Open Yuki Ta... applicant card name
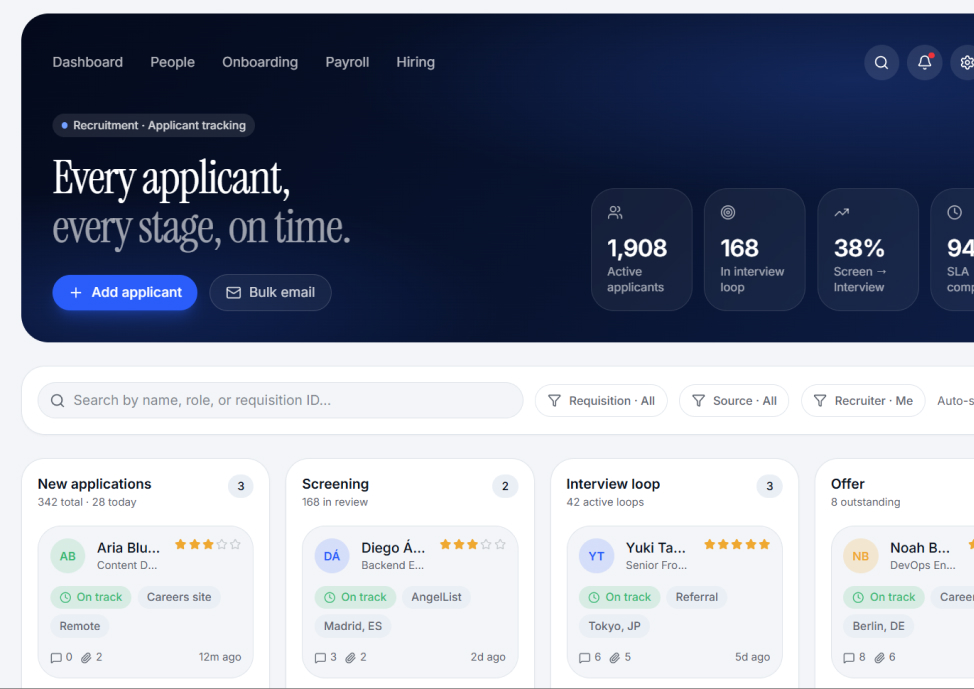 (x=655, y=548)
